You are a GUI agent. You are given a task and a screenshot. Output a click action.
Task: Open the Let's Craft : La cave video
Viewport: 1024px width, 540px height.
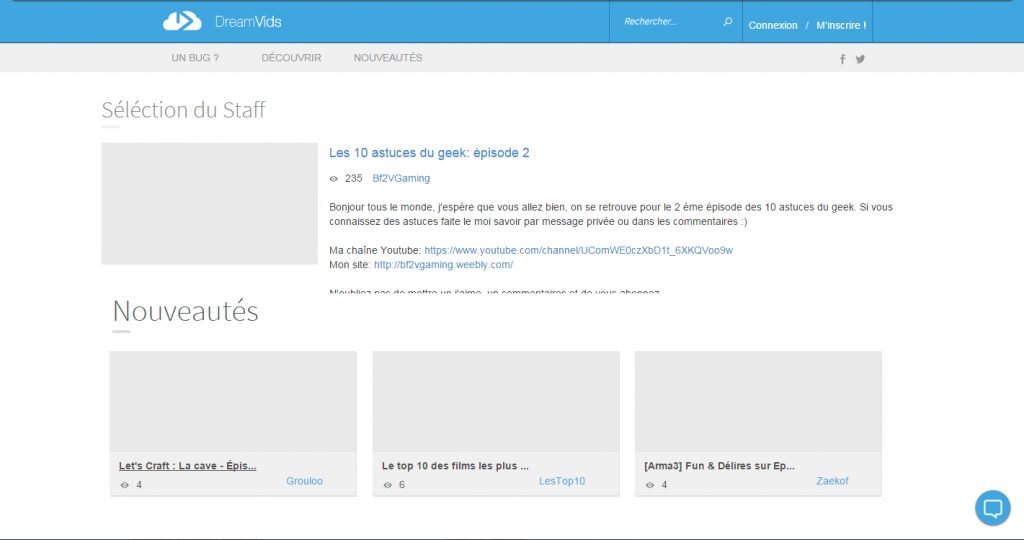coord(188,466)
